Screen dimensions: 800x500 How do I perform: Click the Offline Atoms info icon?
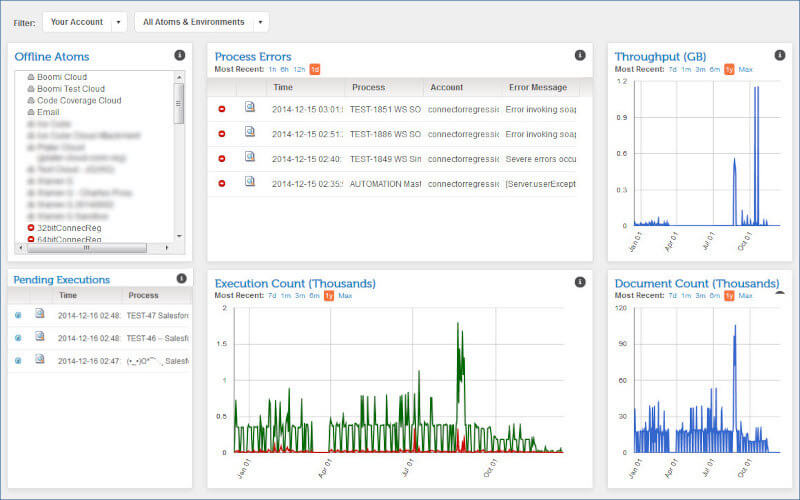click(x=180, y=55)
